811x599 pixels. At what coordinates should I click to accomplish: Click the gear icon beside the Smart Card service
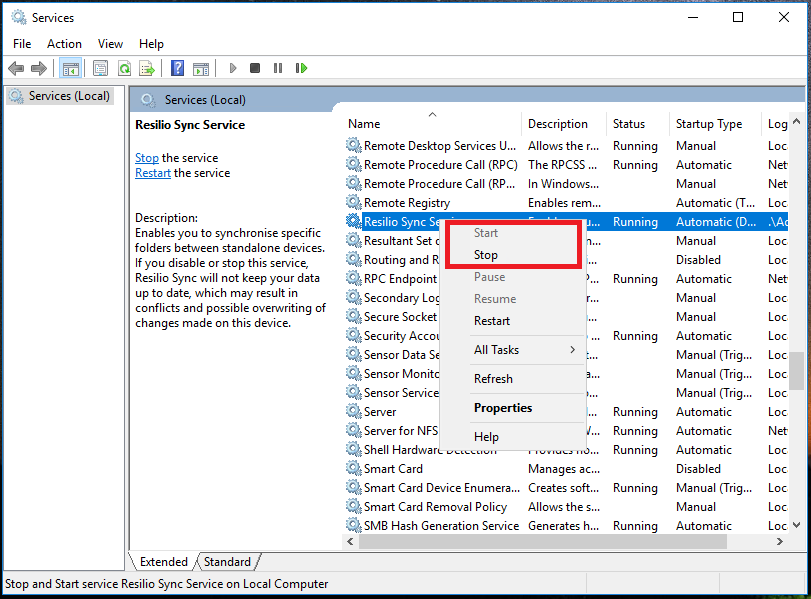(x=354, y=469)
